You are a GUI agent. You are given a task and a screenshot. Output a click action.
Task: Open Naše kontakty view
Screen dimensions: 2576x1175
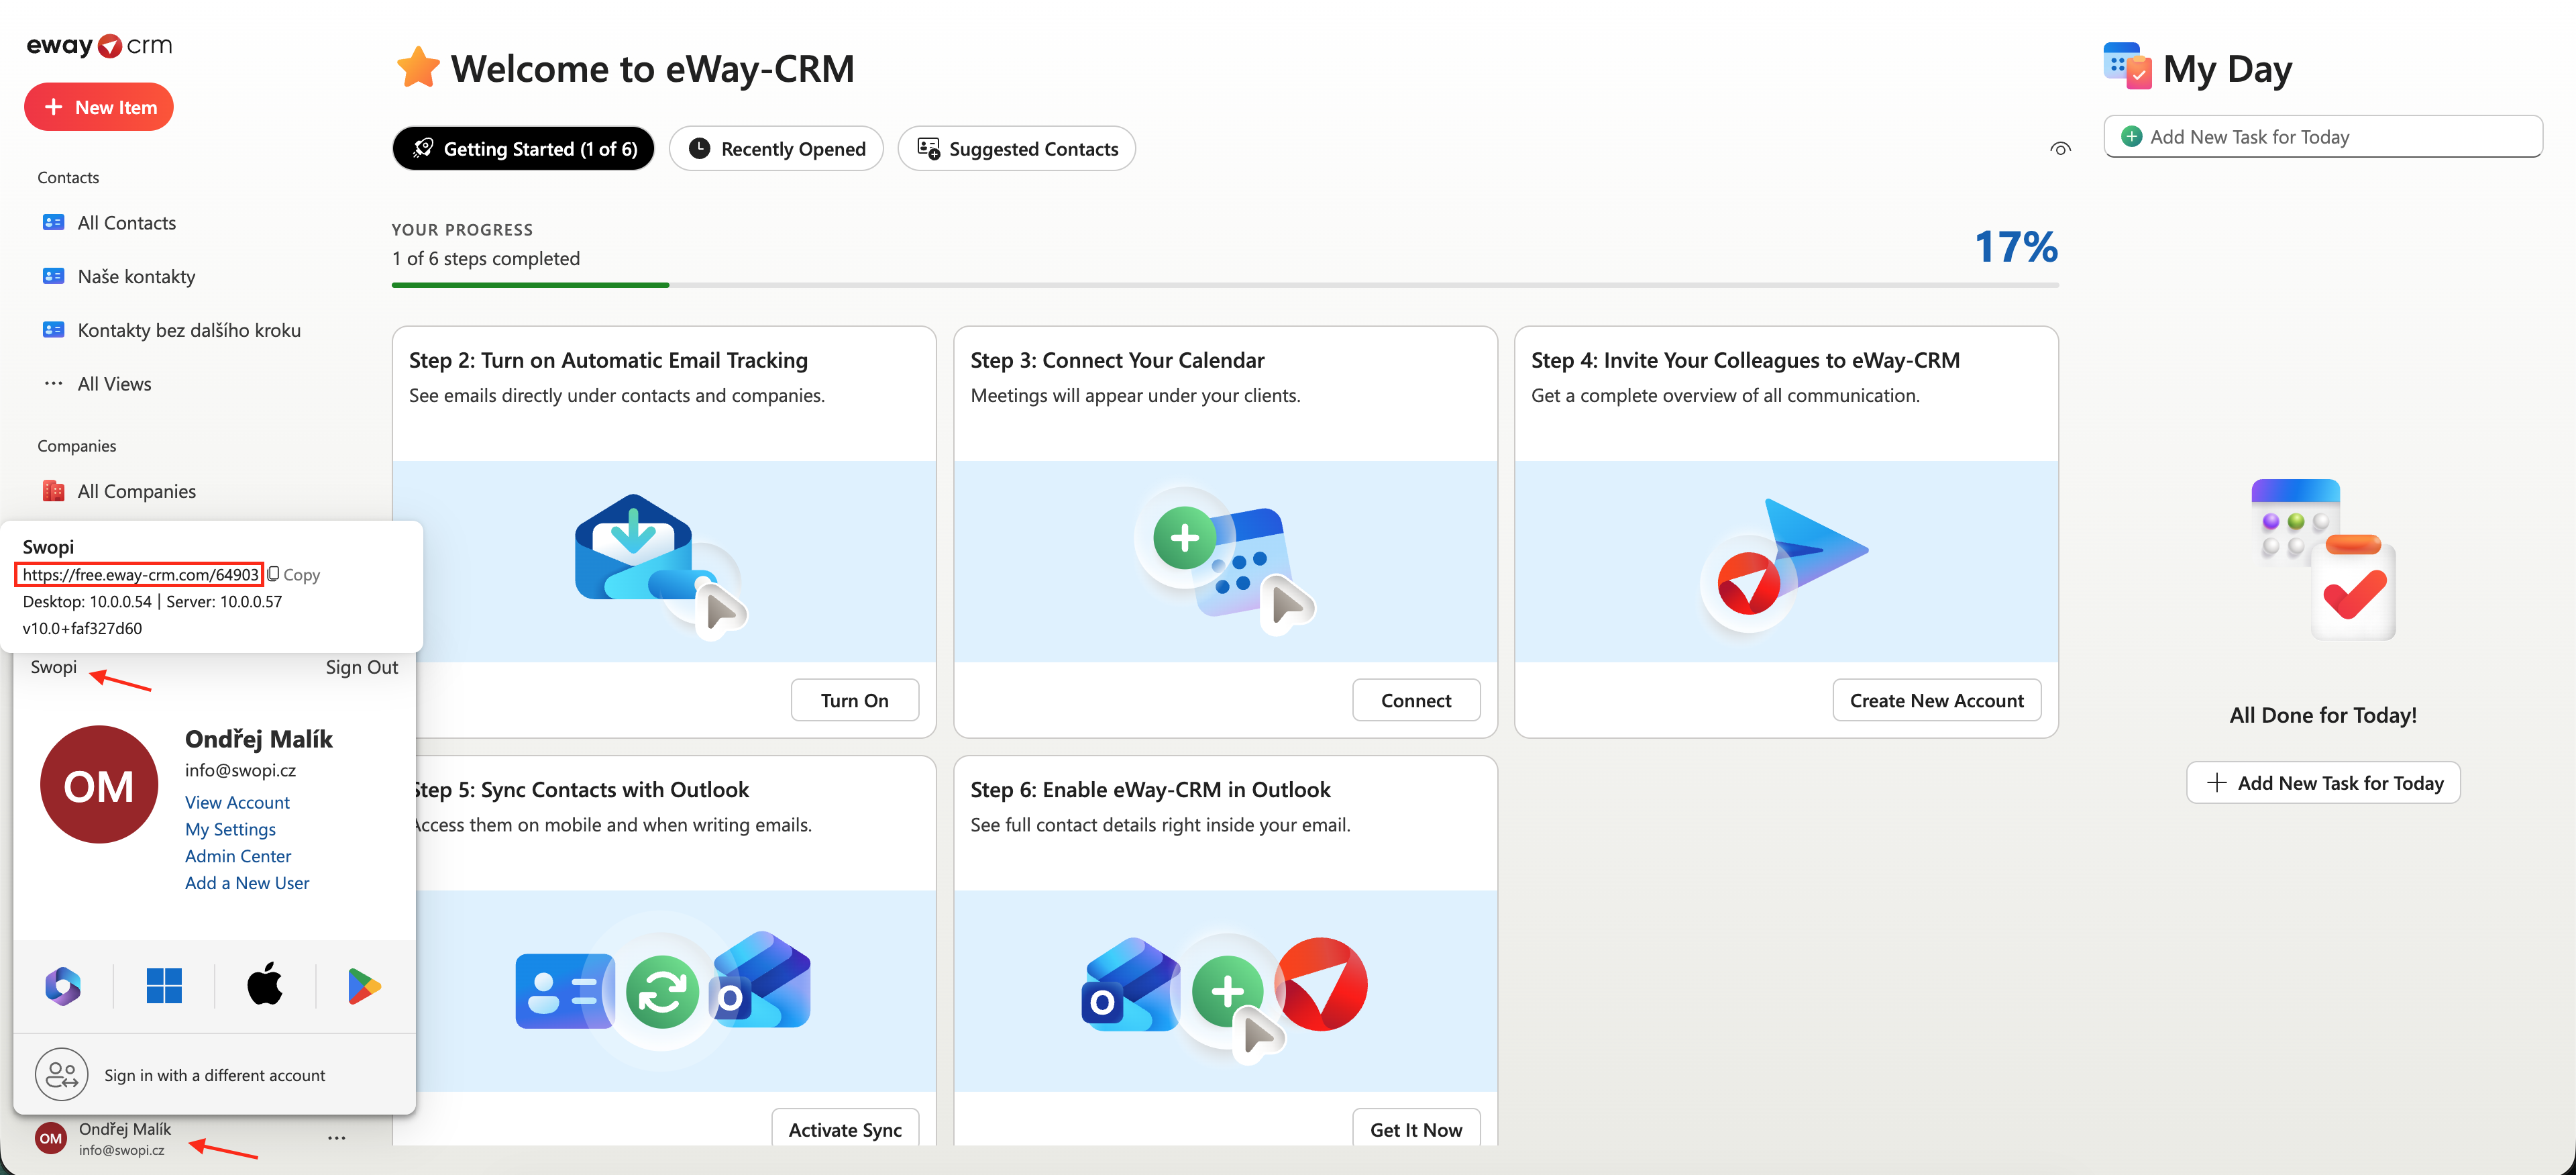136,277
